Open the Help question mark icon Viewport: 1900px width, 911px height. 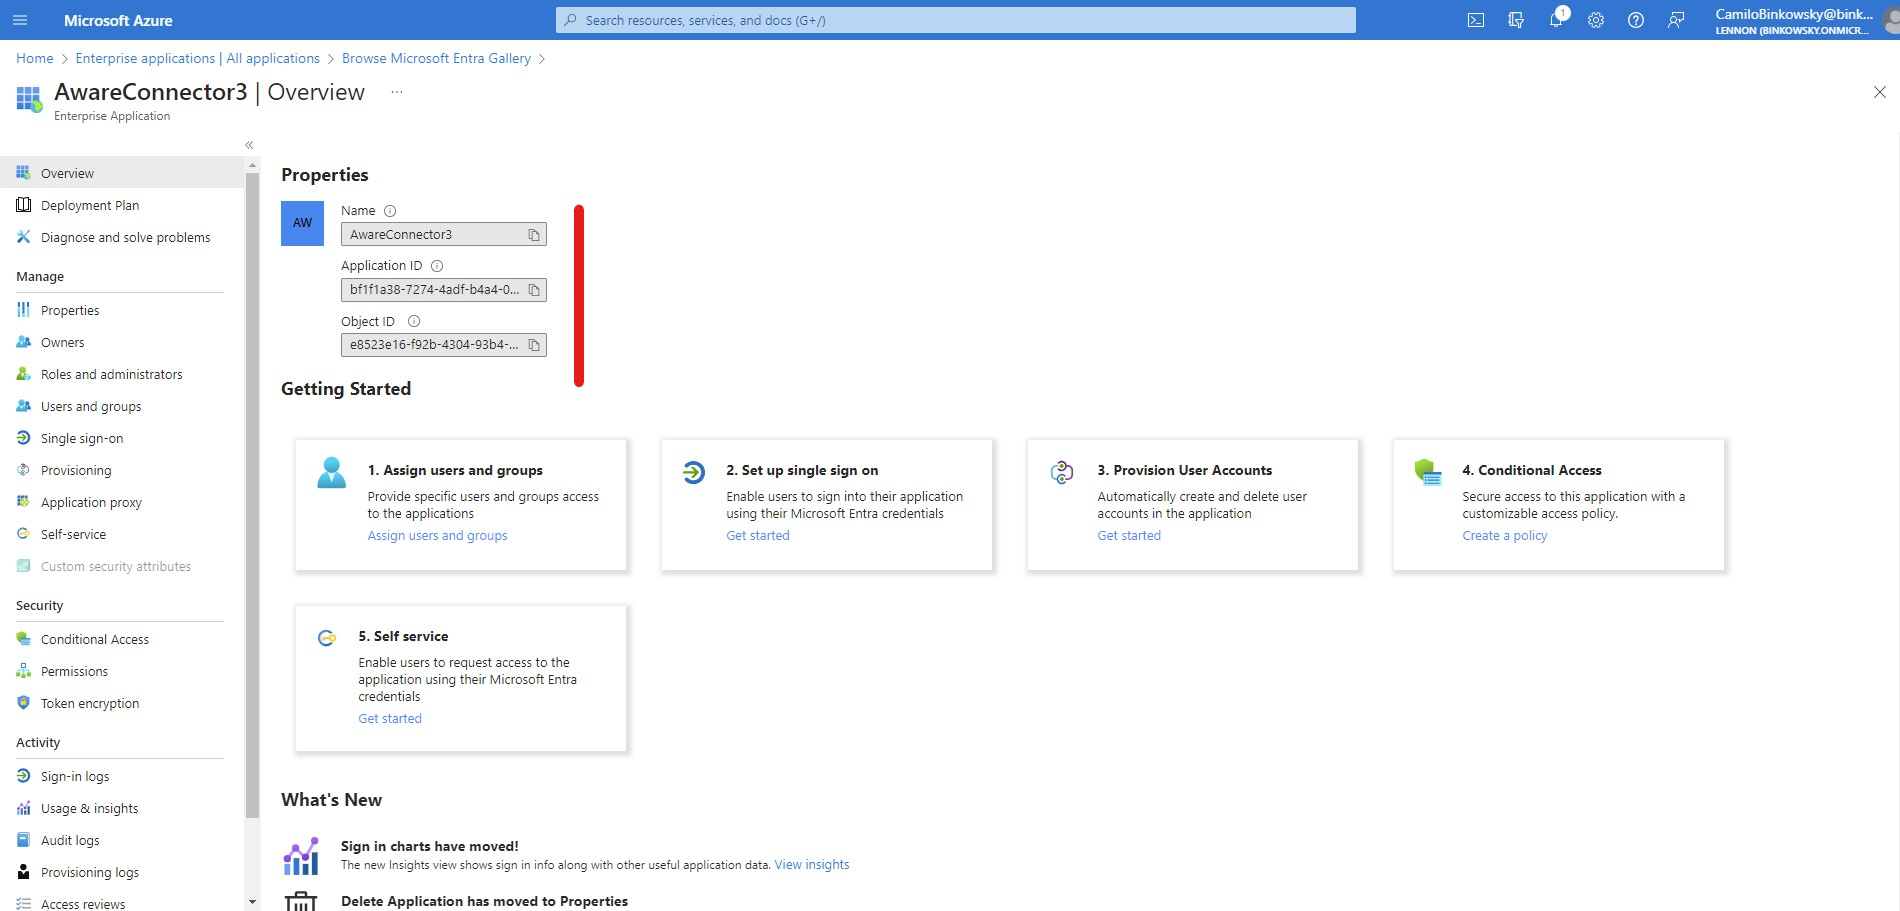[x=1636, y=20]
